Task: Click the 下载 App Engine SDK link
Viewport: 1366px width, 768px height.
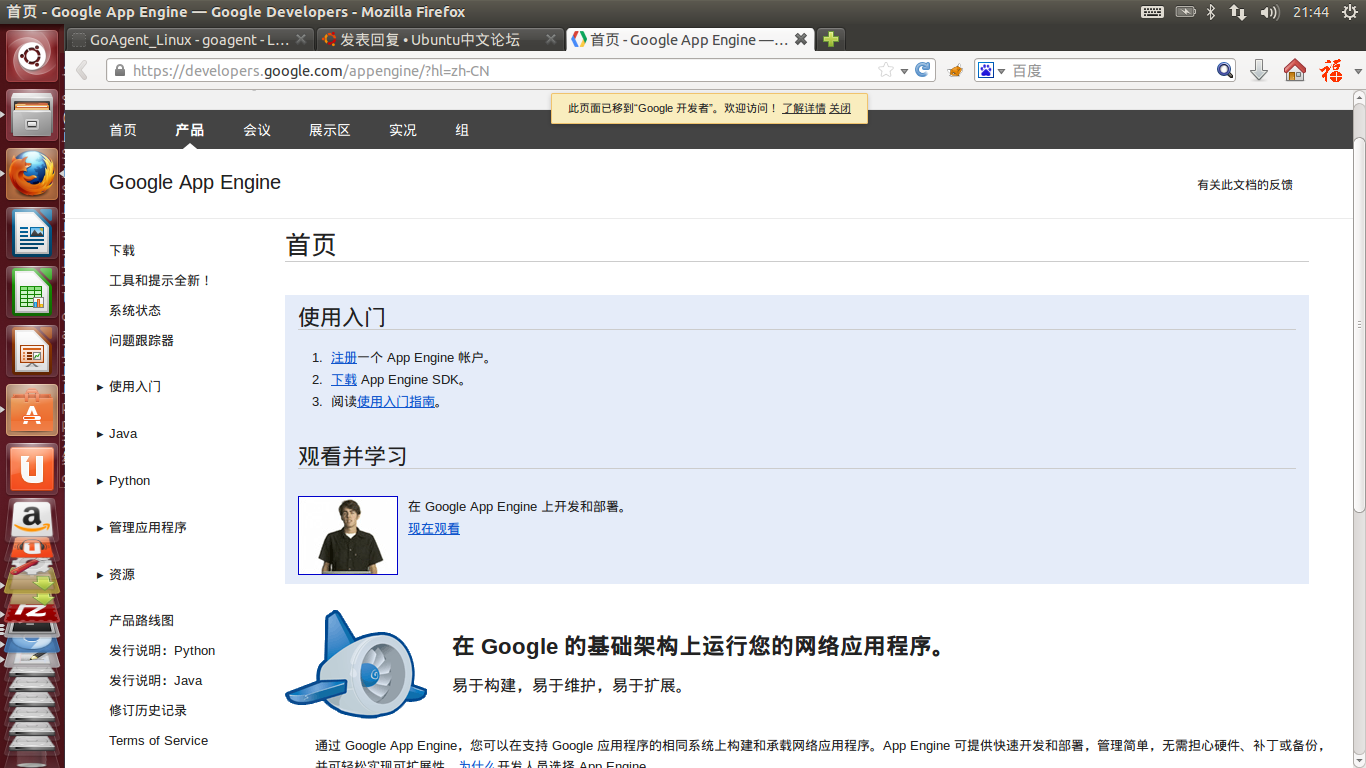Action: [344, 380]
